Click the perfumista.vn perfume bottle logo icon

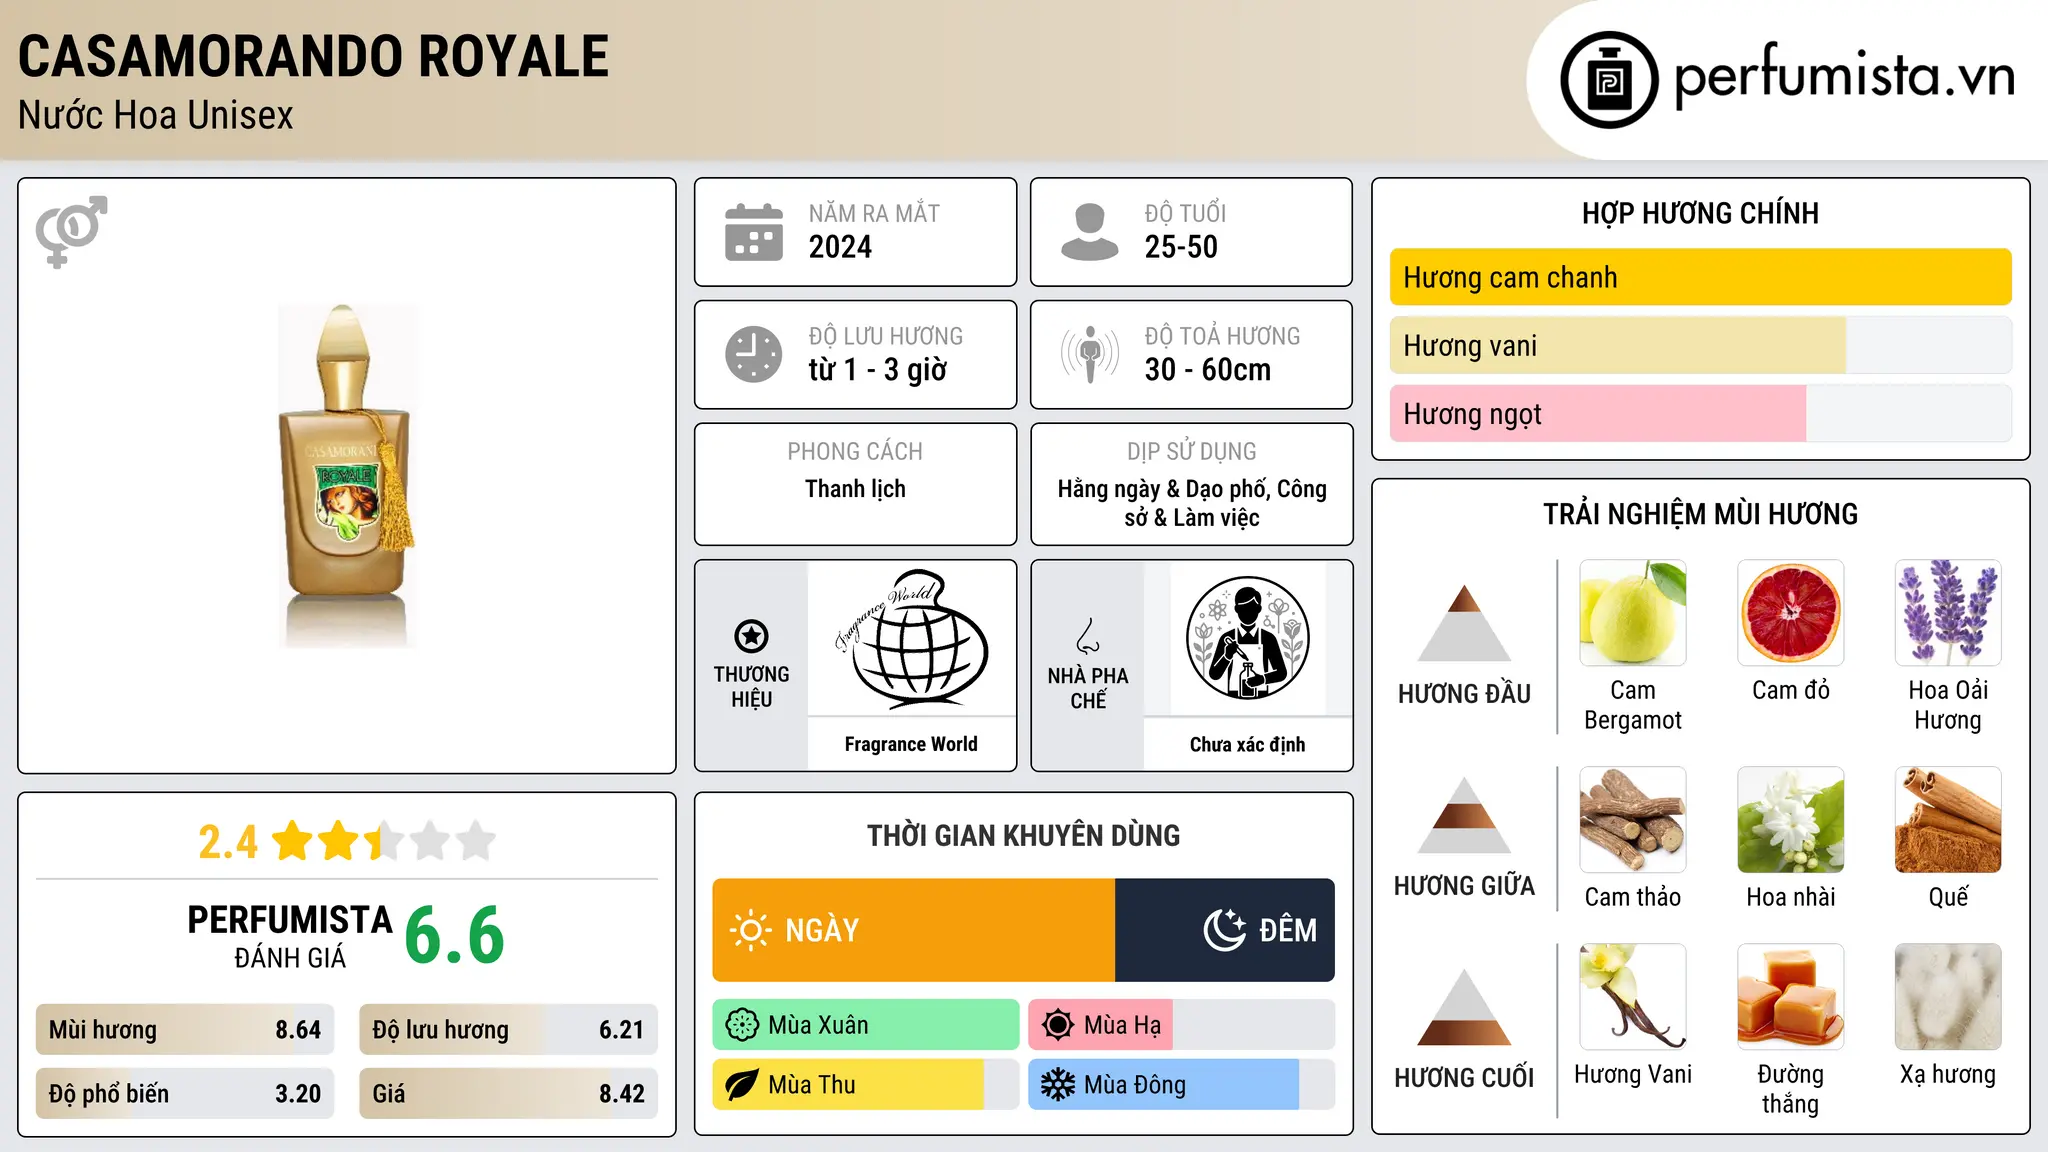click(x=1609, y=80)
